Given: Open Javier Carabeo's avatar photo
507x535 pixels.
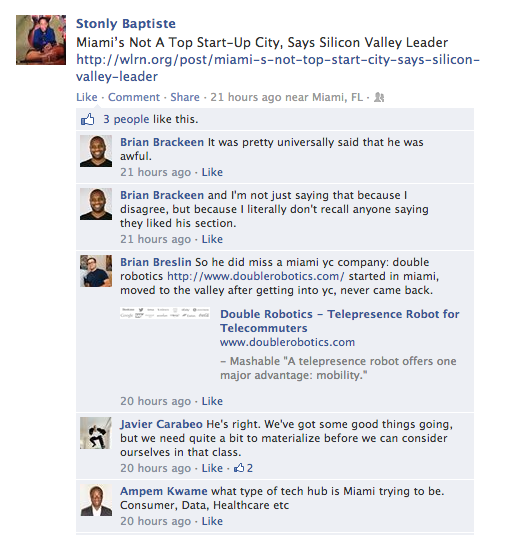Looking at the screenshot, I should point(96,433).
